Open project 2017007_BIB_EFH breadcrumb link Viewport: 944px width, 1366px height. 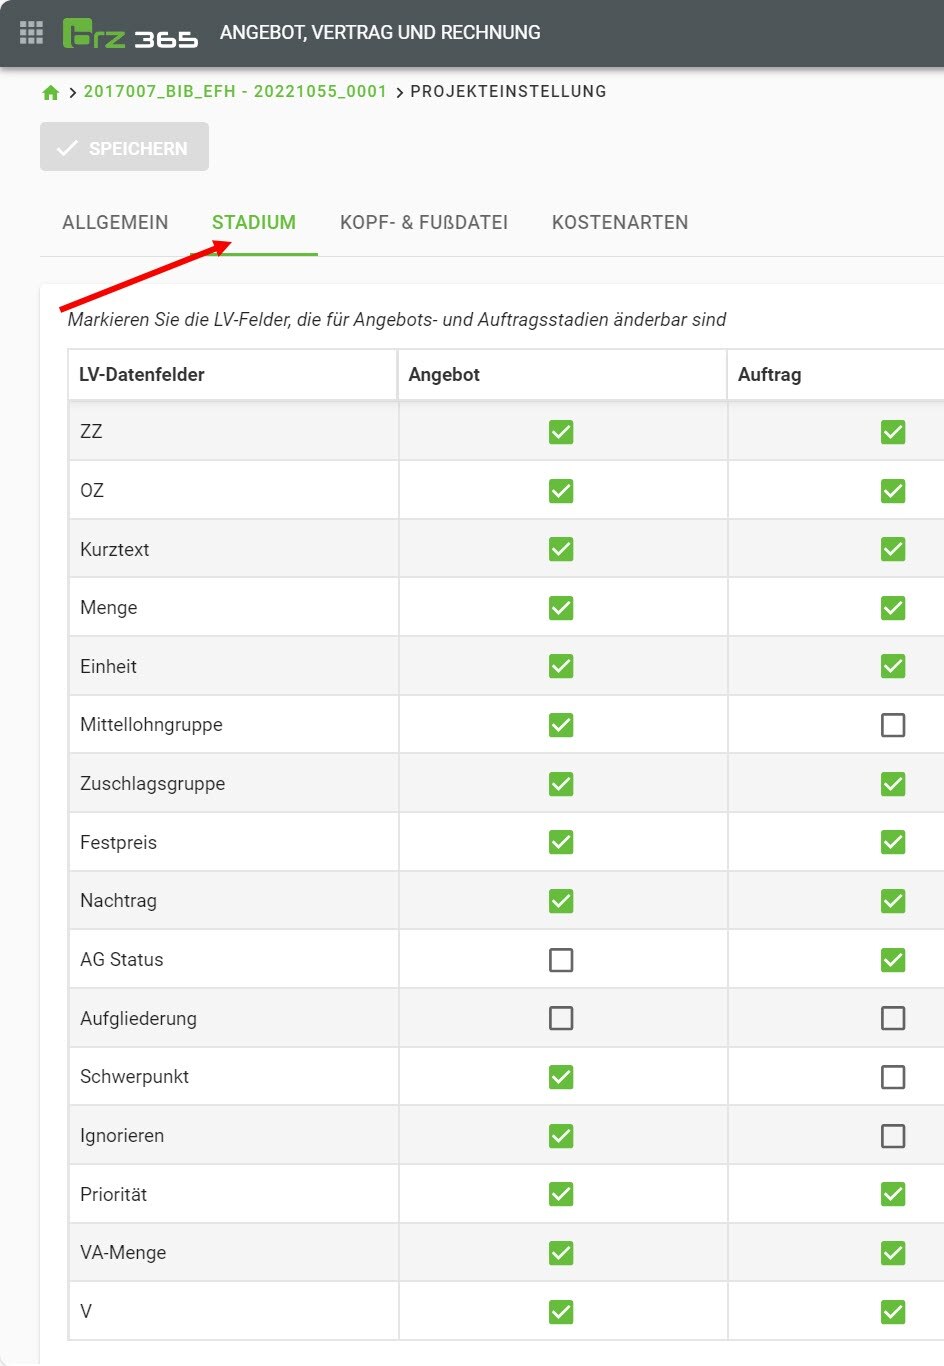point(235,92)
